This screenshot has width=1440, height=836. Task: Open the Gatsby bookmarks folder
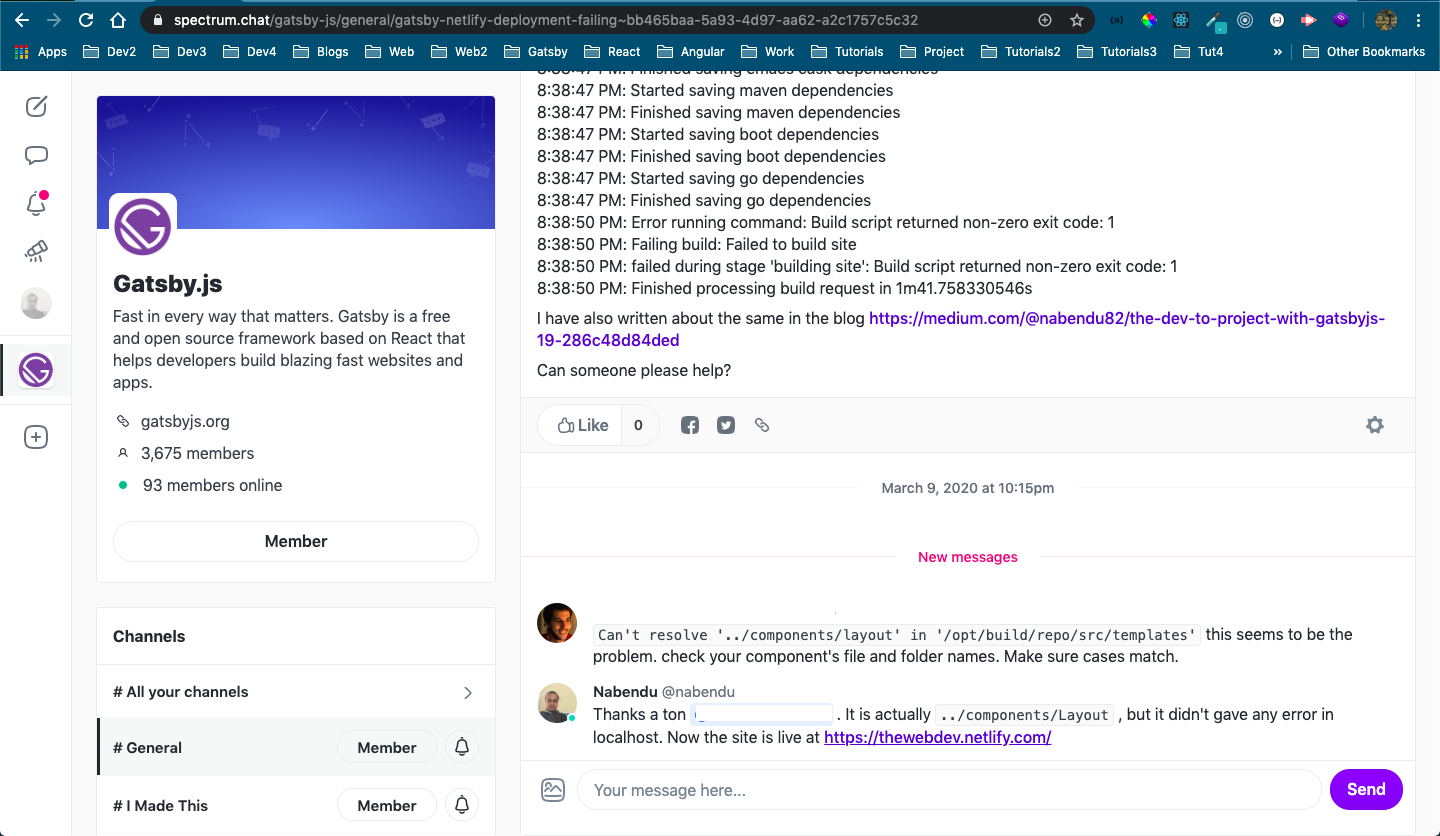(x=535, y=51)
